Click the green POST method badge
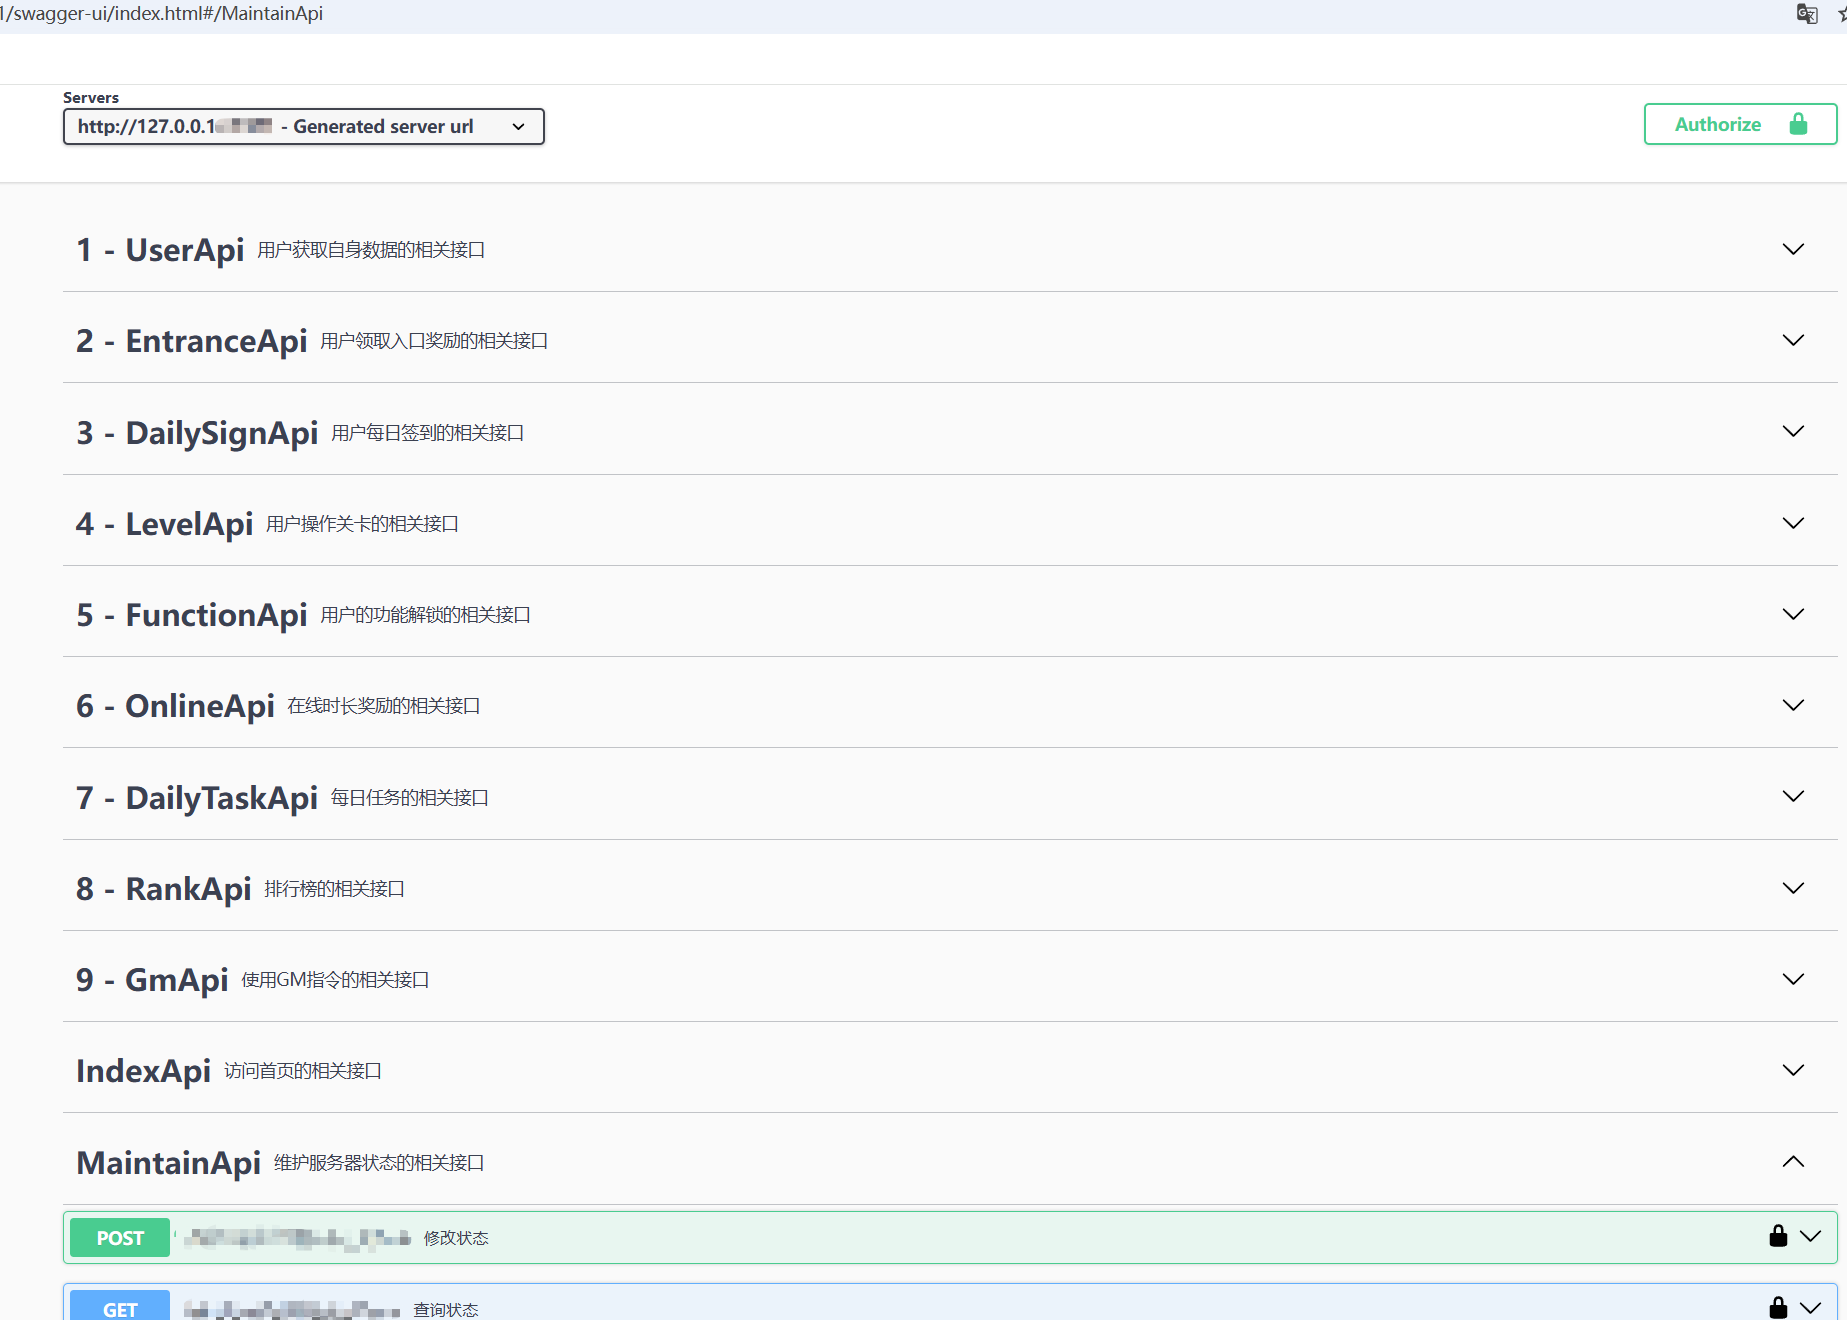Screen dimensions: 1847x1320 pyautogui.click(x=120, y=1238)
